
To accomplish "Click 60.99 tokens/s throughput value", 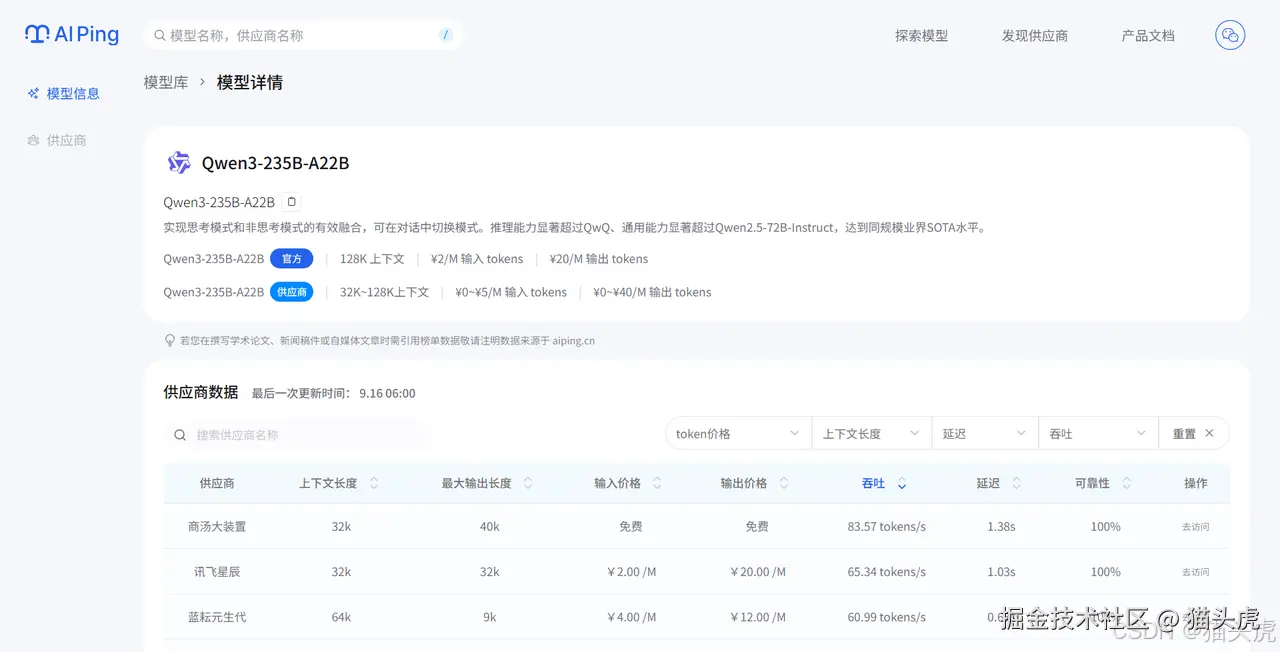I will pyautogui.click(x=886, y=617).
